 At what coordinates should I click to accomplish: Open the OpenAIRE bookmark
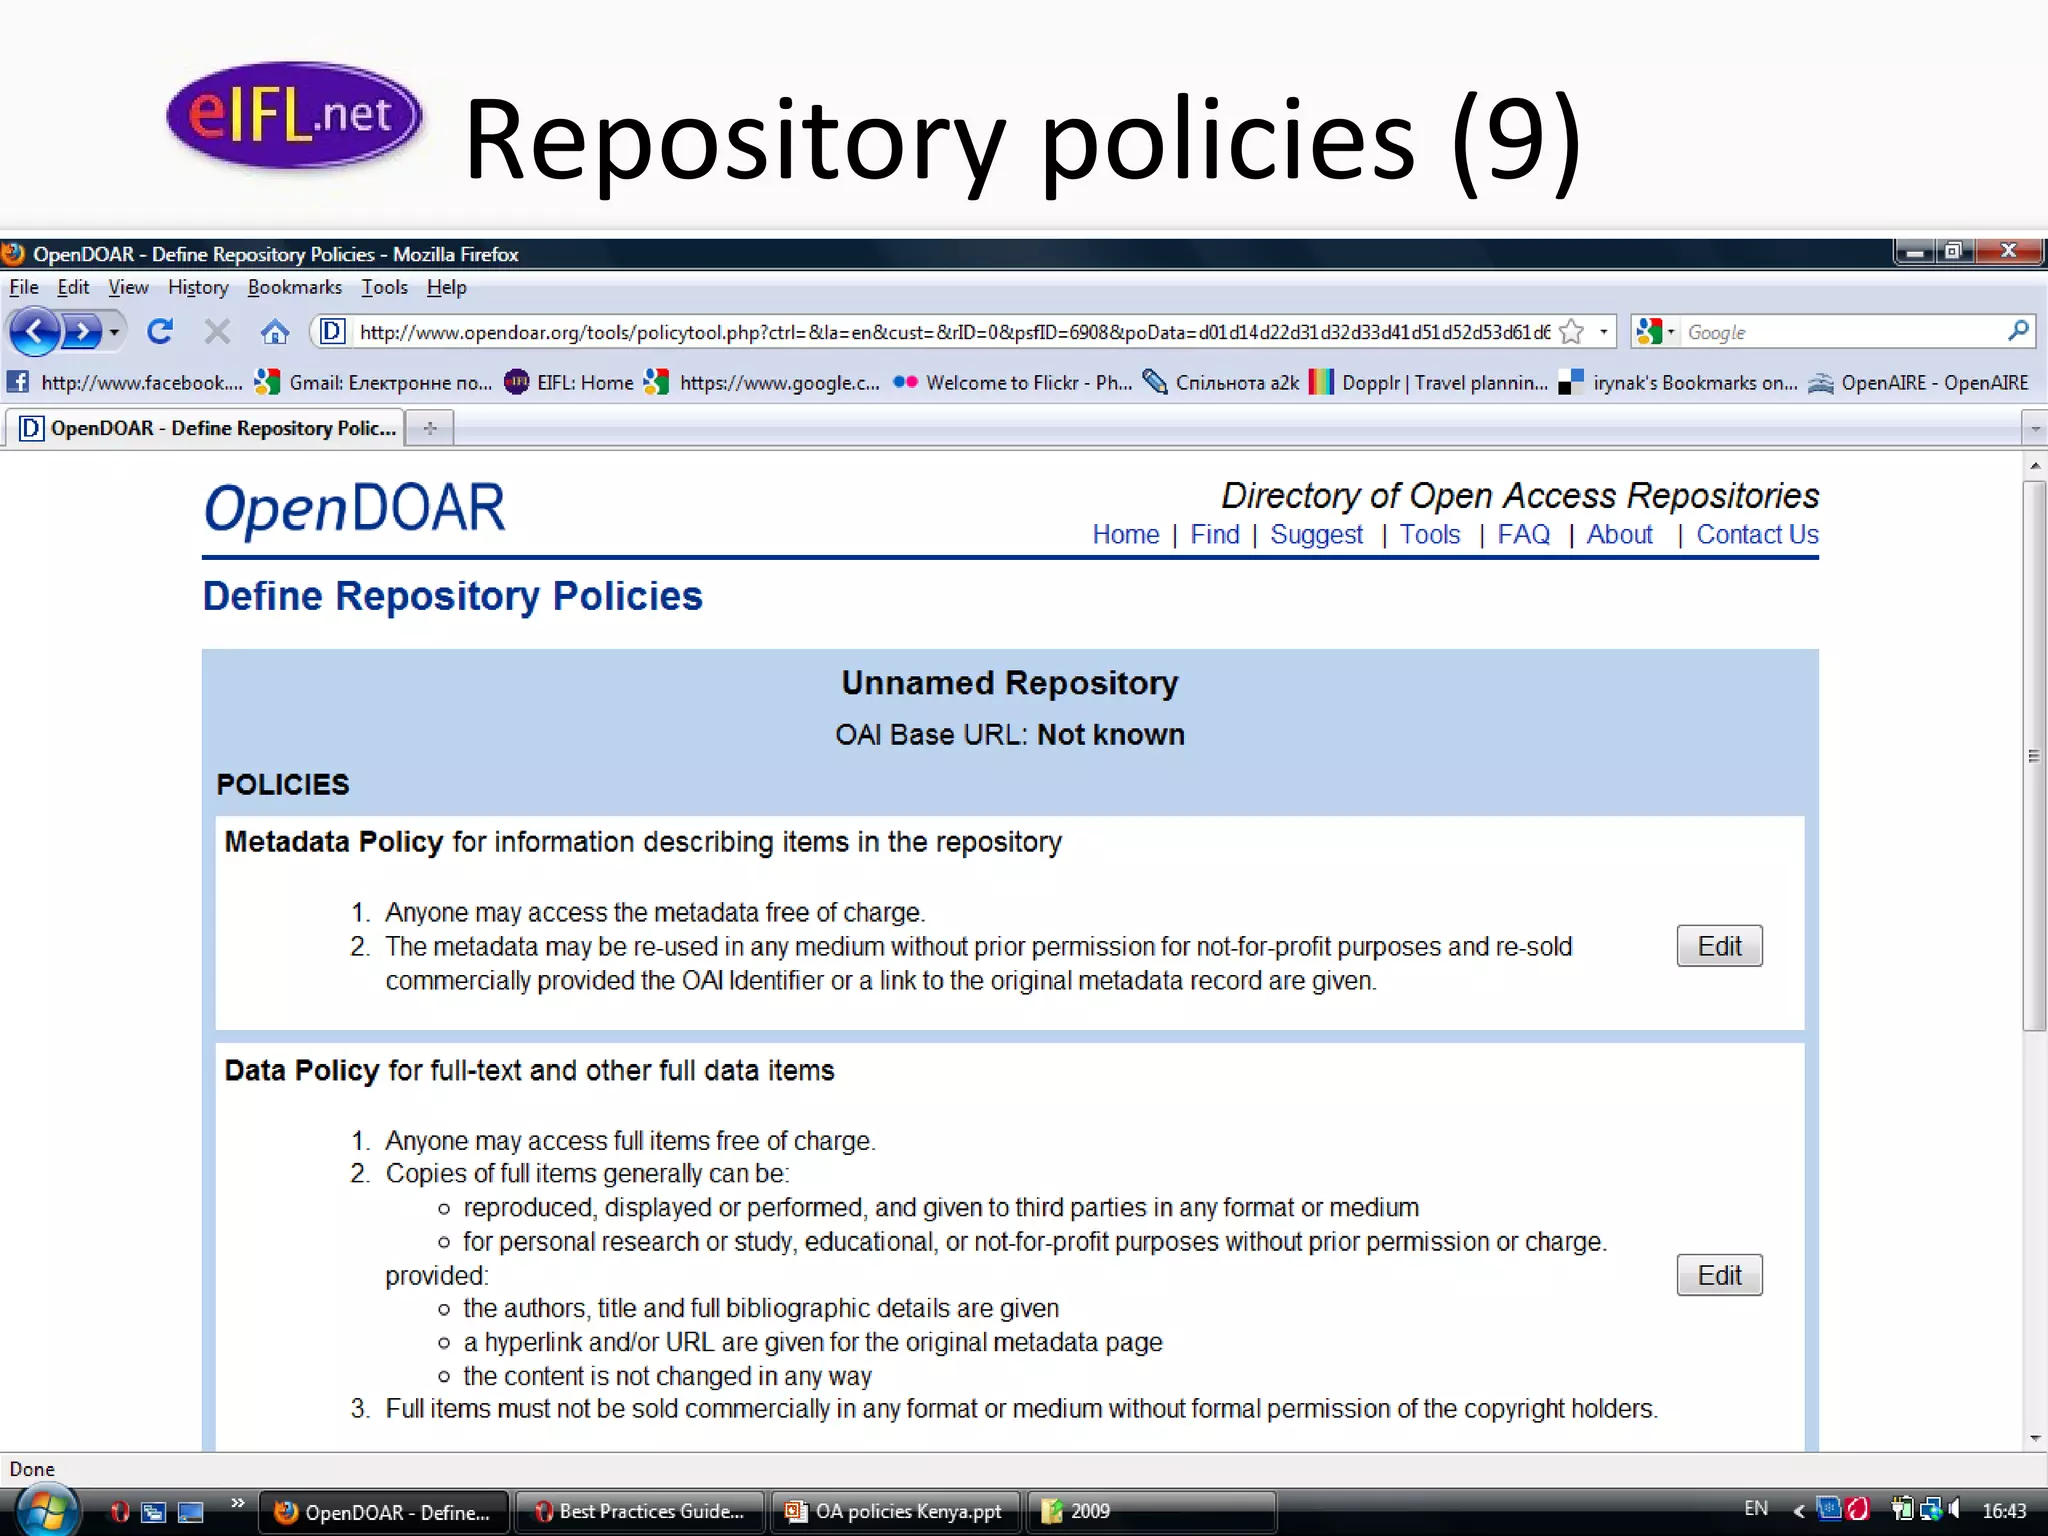1918,382
